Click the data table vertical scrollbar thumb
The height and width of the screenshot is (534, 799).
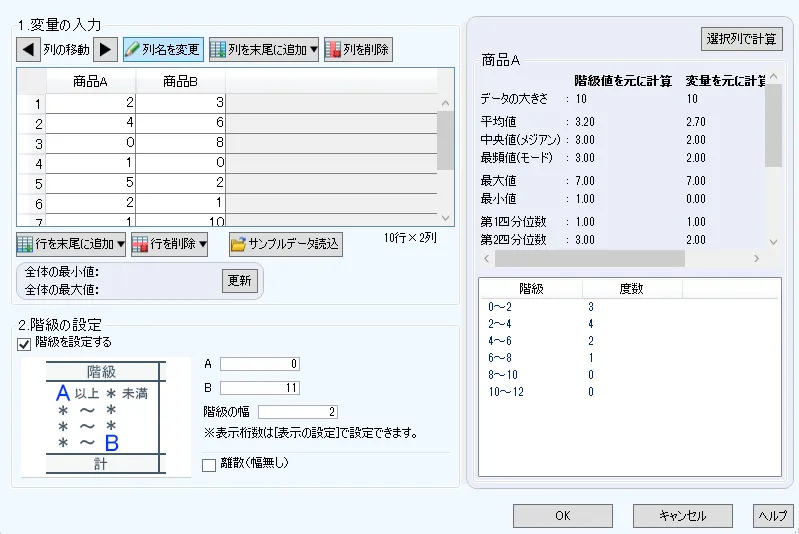pyautogui.click(x=445, y=141)
